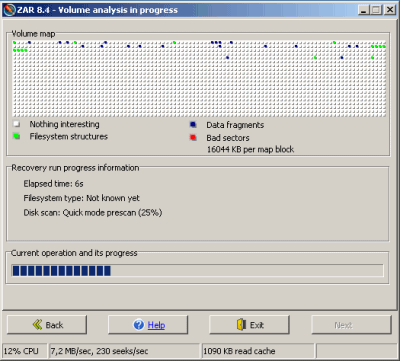The height and width of the screenshot is (361, 400).
Task: Minimize the ZAR window
Action: 364,10
